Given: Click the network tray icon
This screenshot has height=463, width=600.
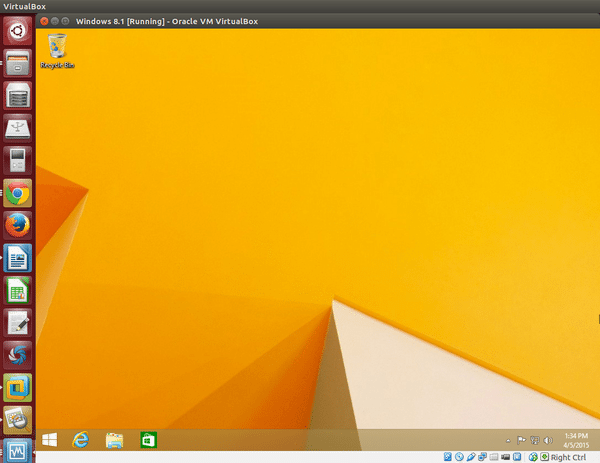Looking at the screenshot, I should (535, 440).
